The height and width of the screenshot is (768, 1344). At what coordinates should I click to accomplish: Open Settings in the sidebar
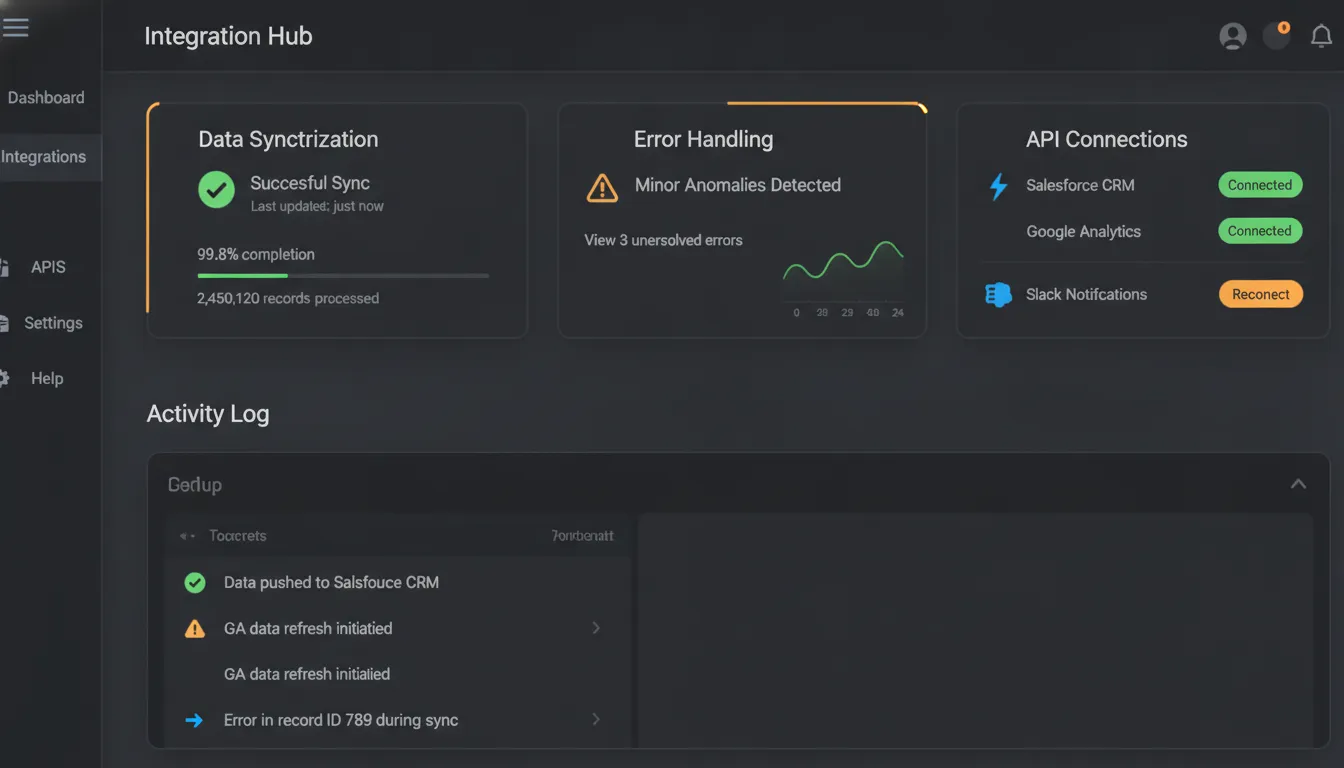[53, 323]
